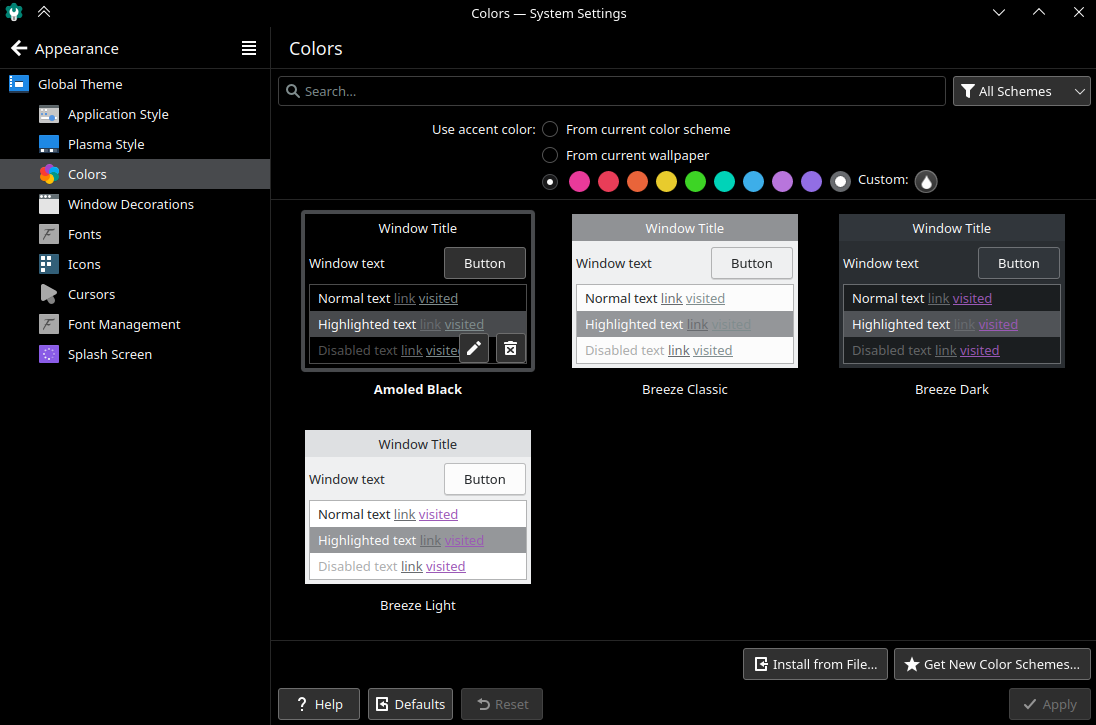The width and height of the screenshot is (1096, 725).
Task: Pick the light purple accent swatch
Action: pos(782,182)
